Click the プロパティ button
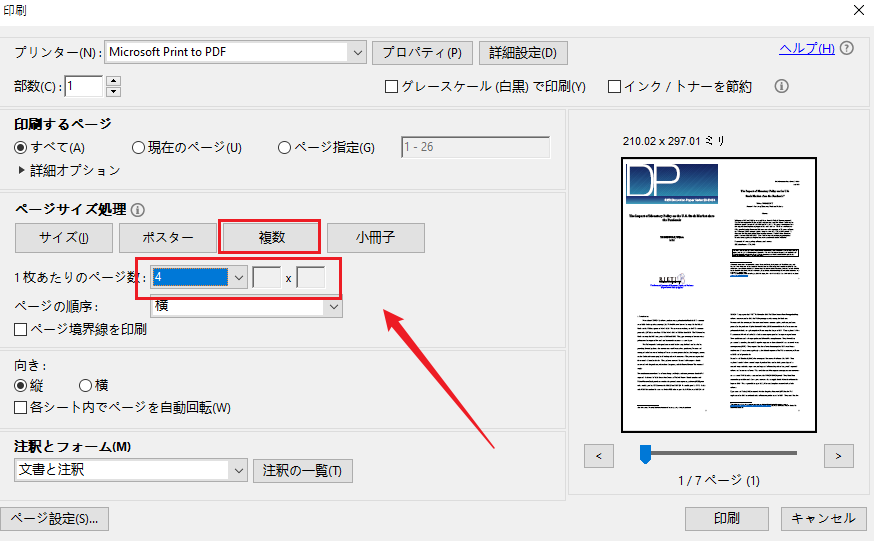The image size is (874, 541). 422,53
